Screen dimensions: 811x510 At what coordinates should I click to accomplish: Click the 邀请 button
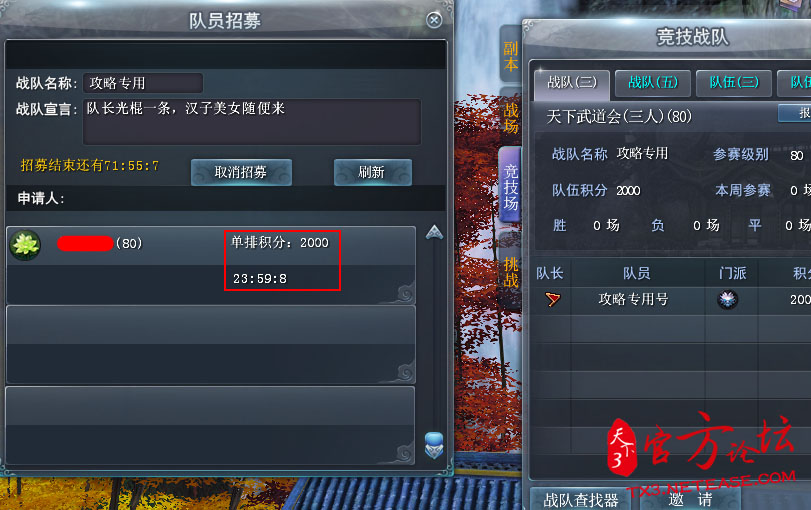[690, 500]
